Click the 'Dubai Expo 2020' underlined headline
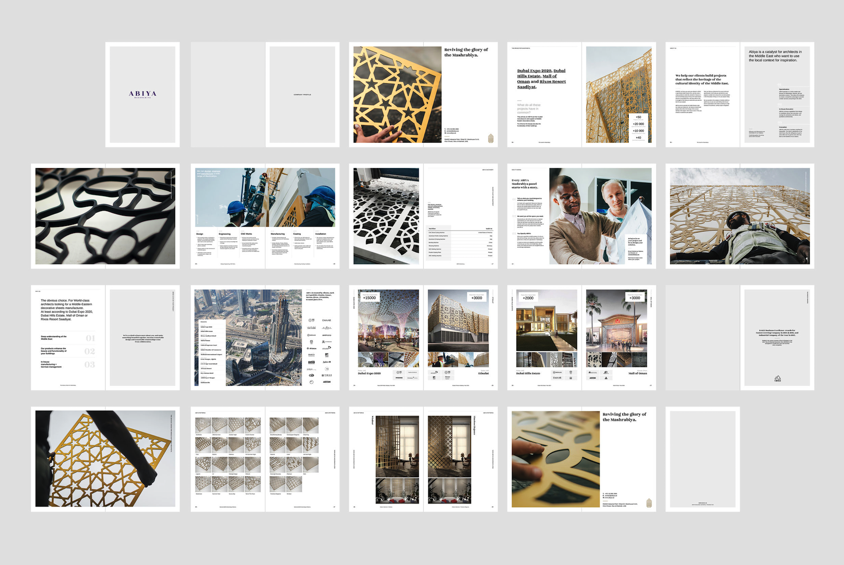 pos(541,79)
